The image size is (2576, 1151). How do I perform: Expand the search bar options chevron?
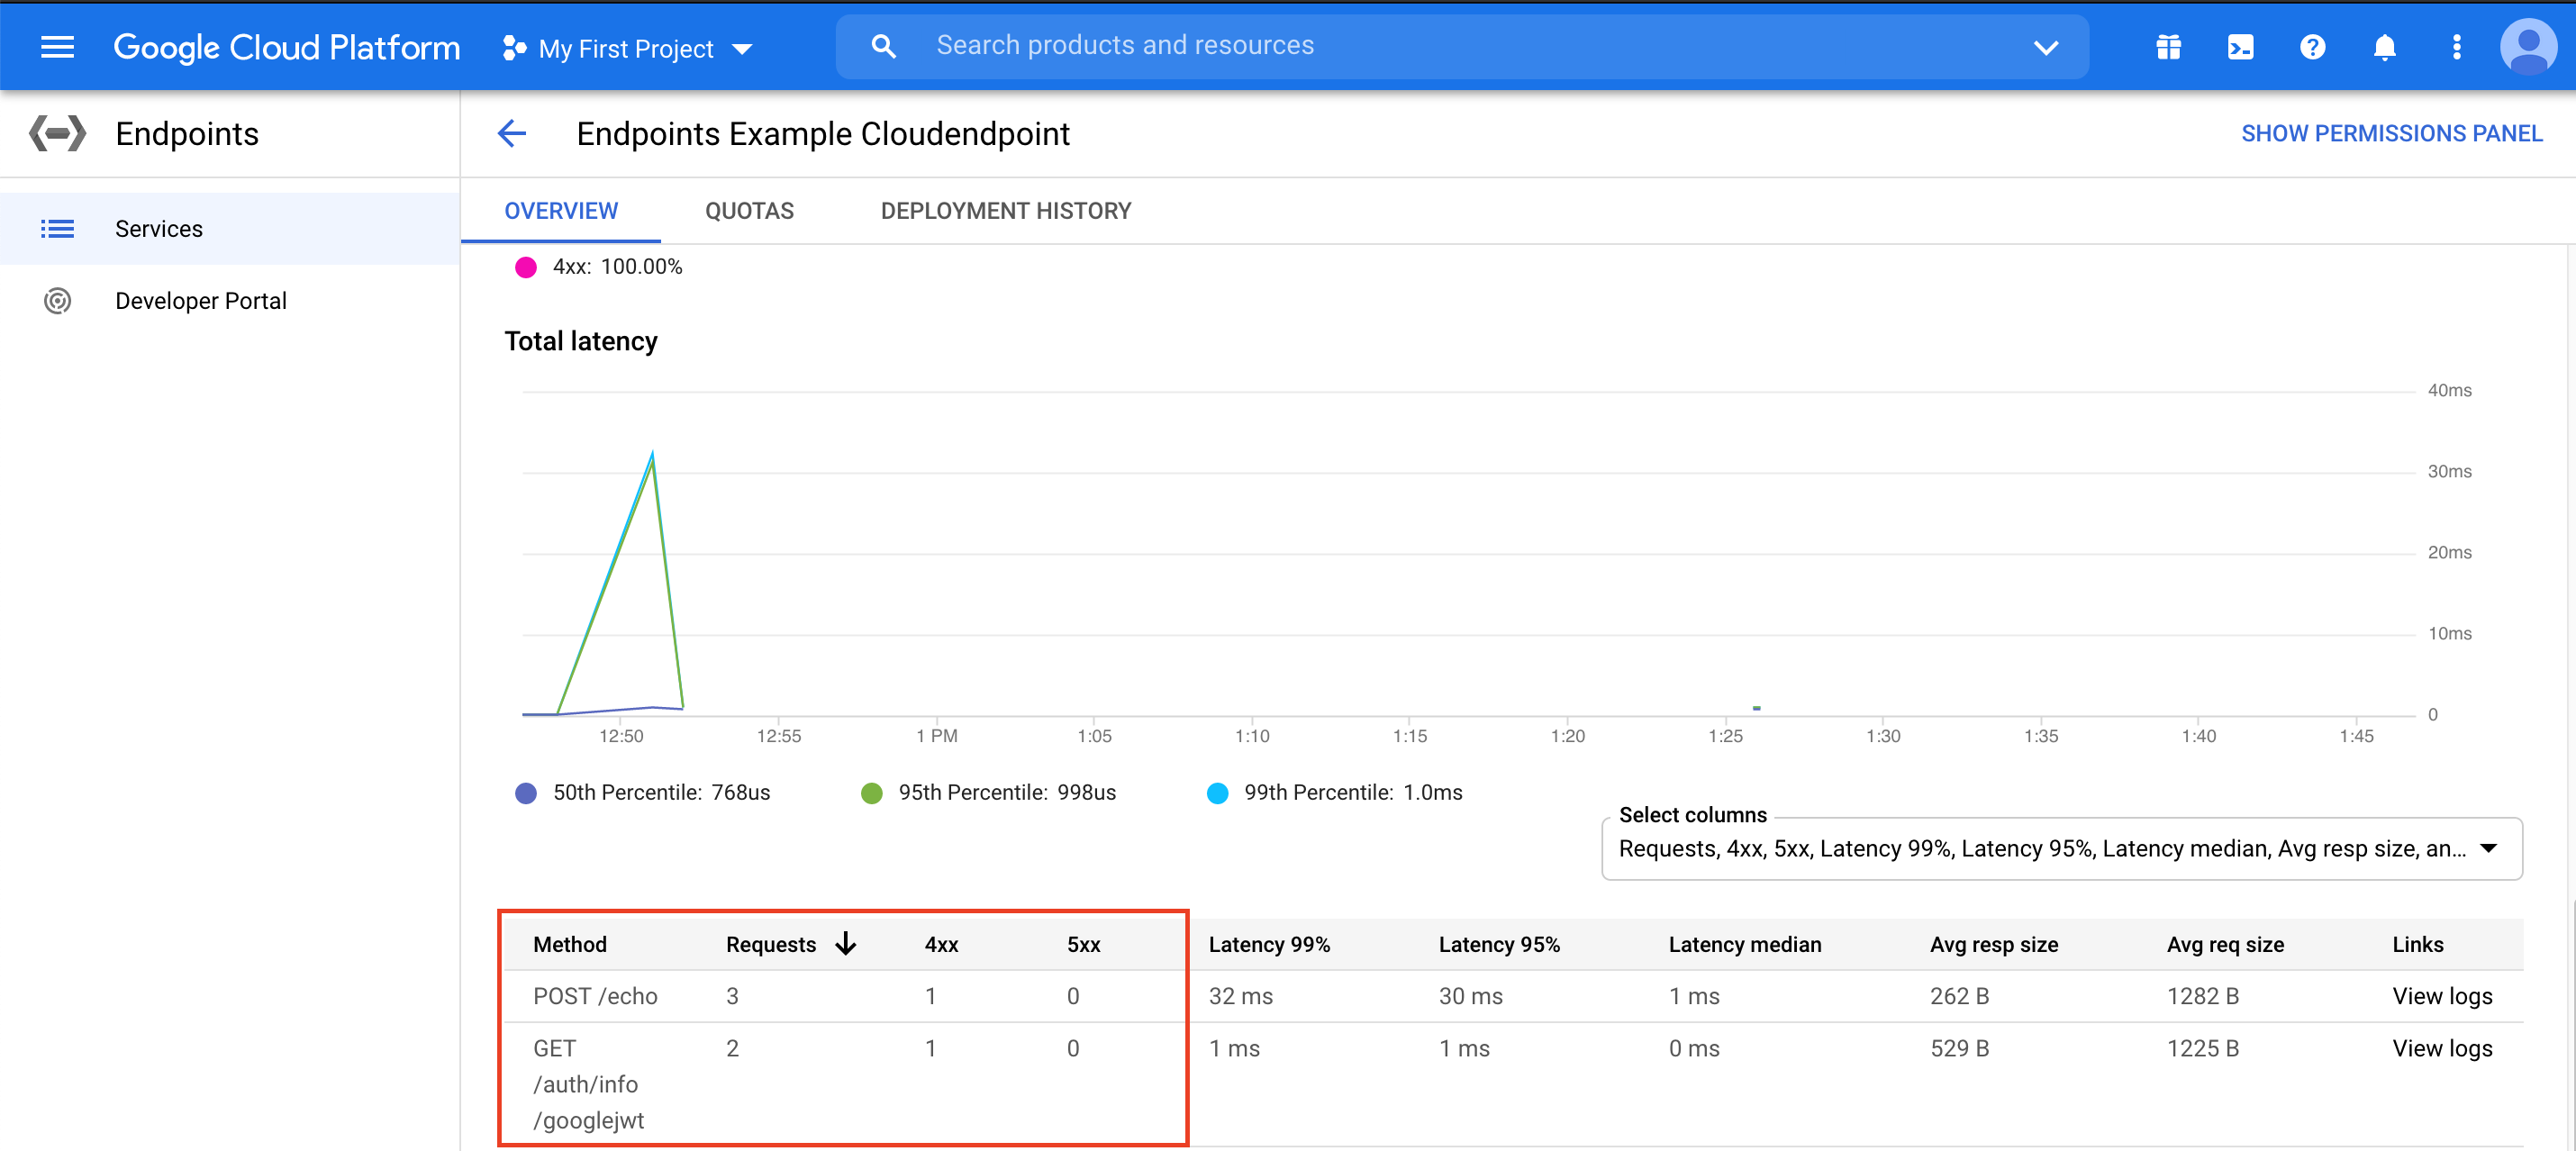(x=2046, y=46)
